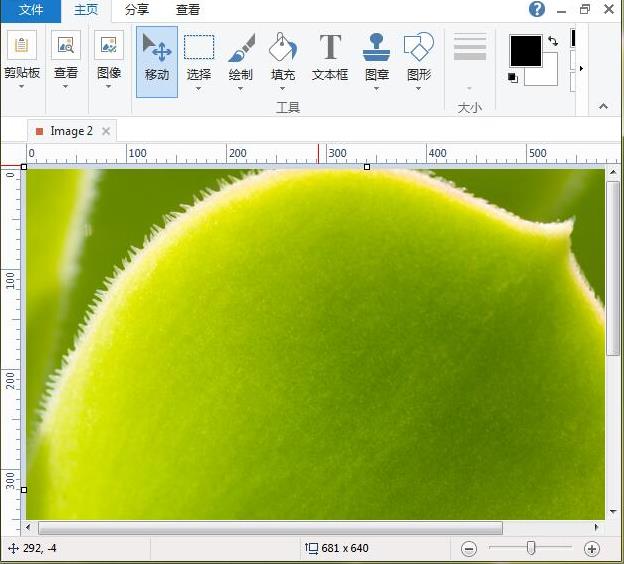Click the scroll right arrow
Image resolution: width=624 pixels, height=564 pixels.
(x=596, y=527)
